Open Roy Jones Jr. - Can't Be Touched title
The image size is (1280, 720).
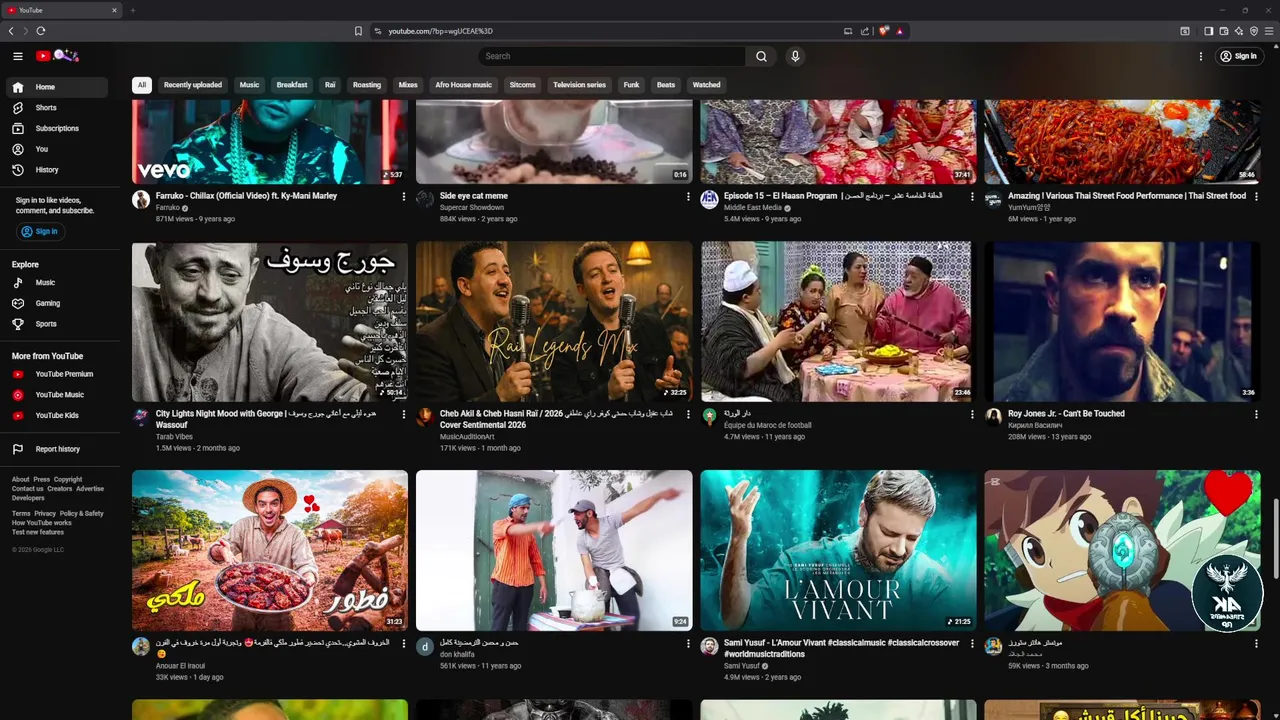click(1066, 414)
